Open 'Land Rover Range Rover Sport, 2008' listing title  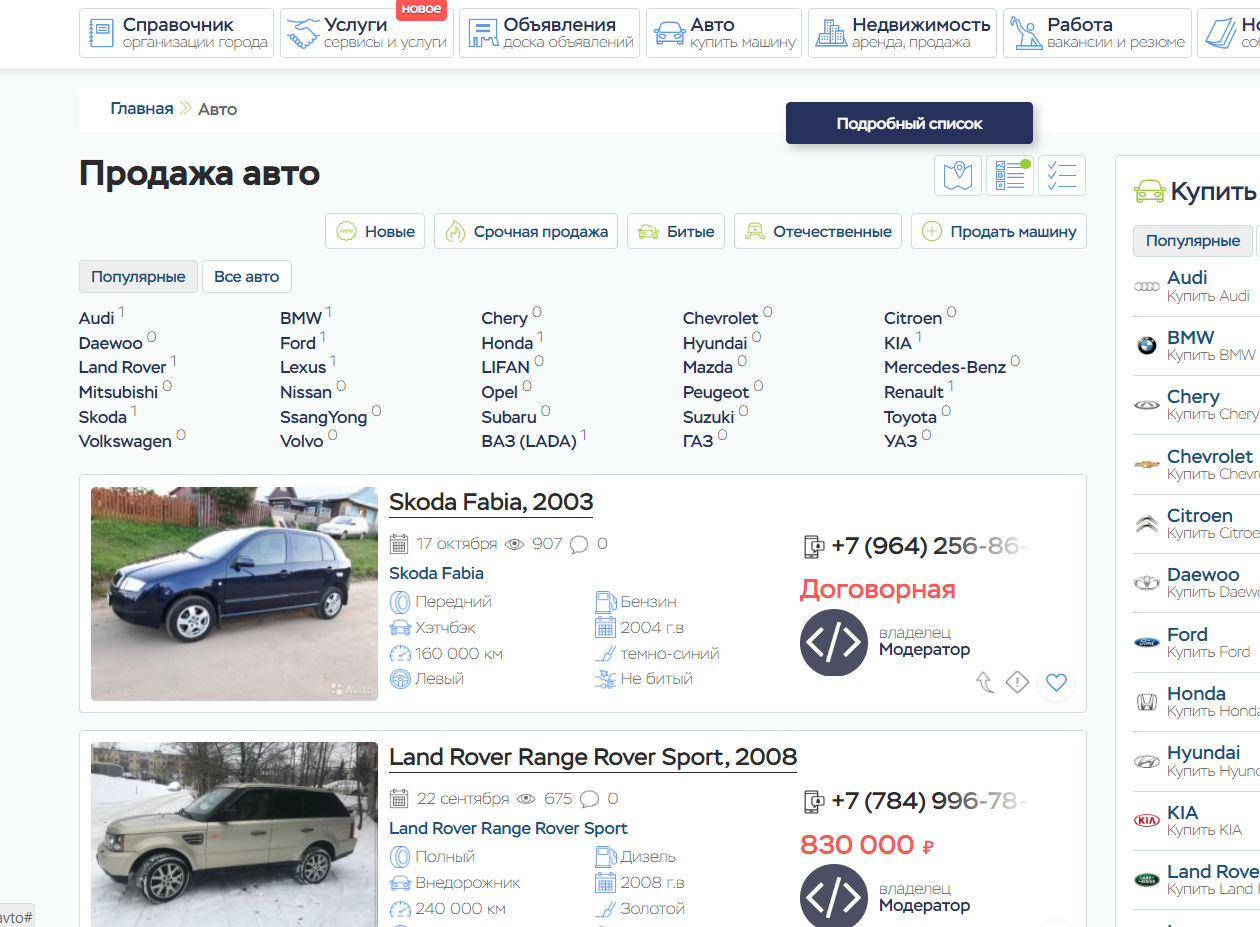coord(592,757)
